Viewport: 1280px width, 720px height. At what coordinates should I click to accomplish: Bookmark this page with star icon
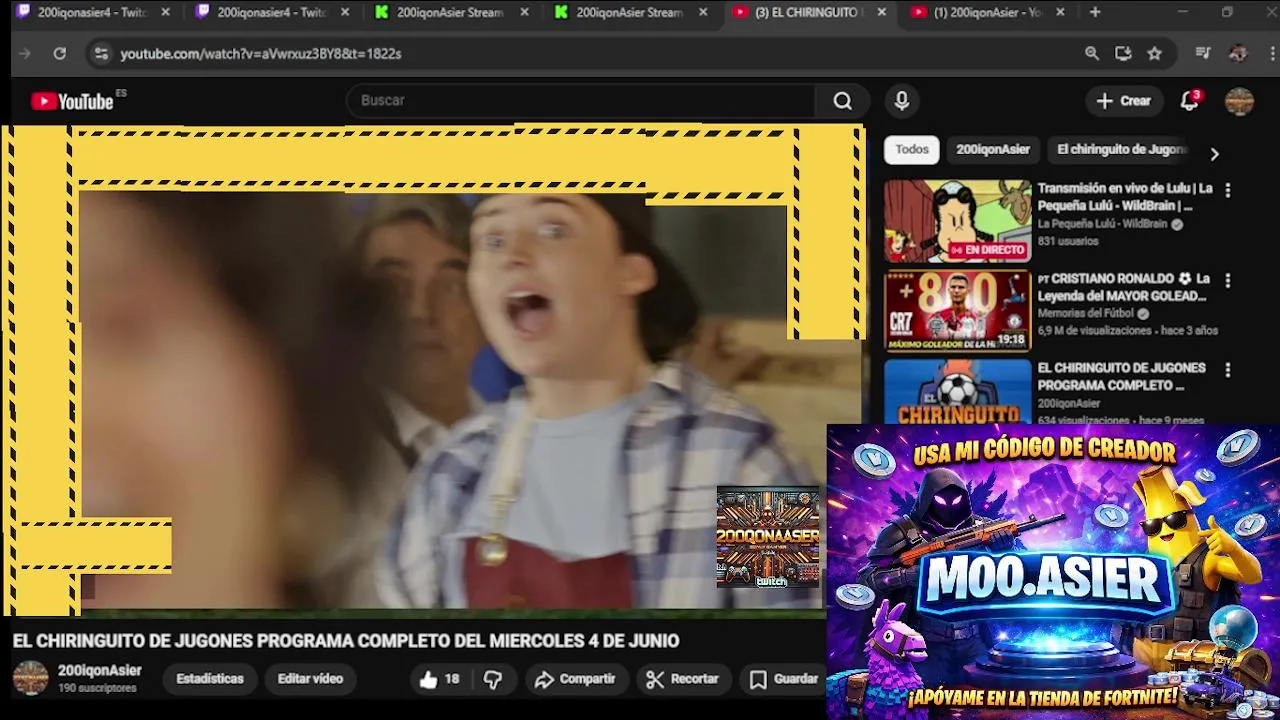[x=1155, y=54]
